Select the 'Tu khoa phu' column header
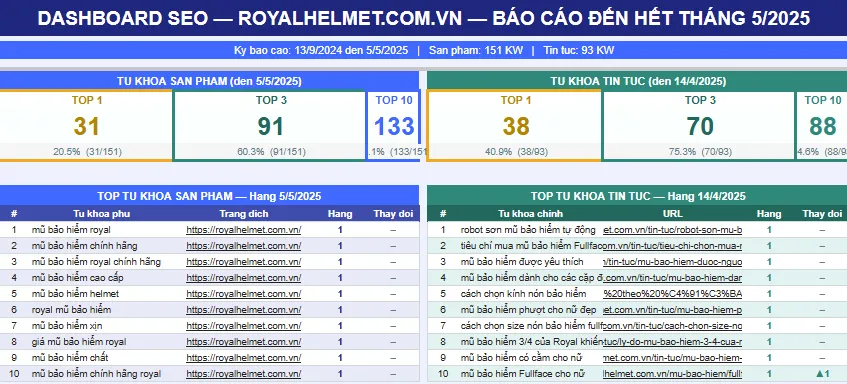Screen dimensions: 847x384 [102, 213]
